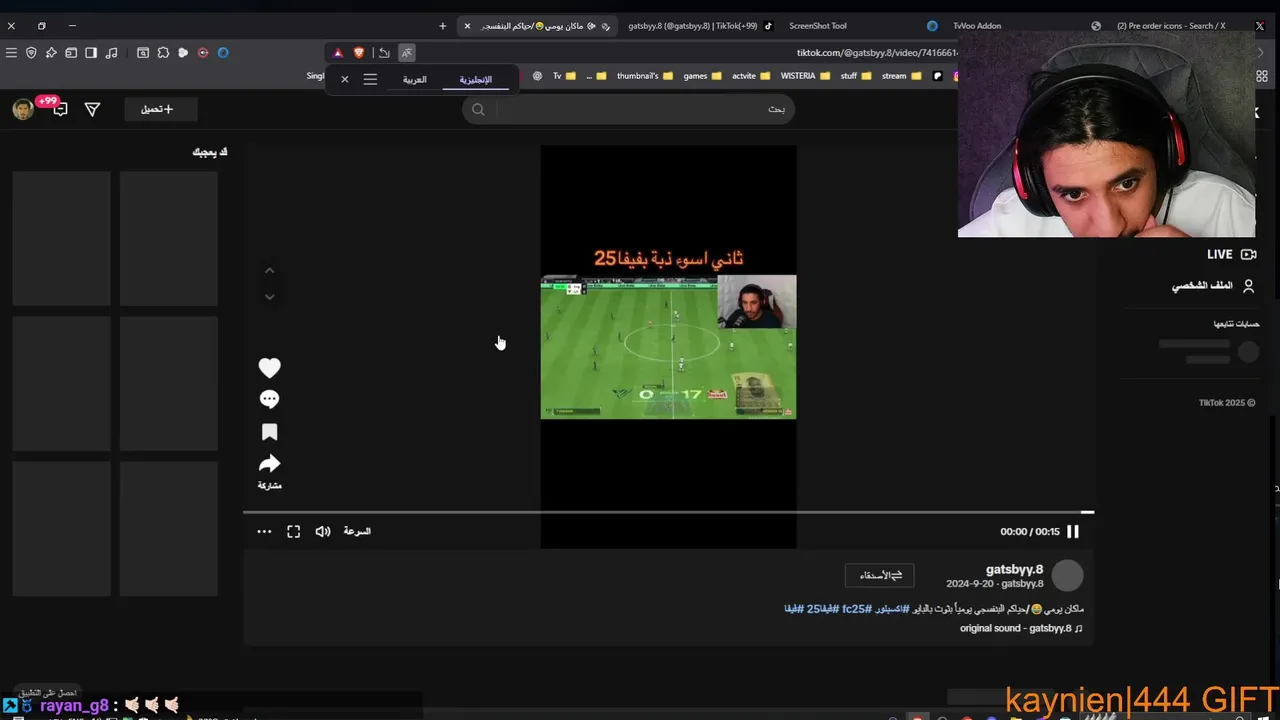
Task: Open the translate popup hamburger menu
Action: click(370, 79)
